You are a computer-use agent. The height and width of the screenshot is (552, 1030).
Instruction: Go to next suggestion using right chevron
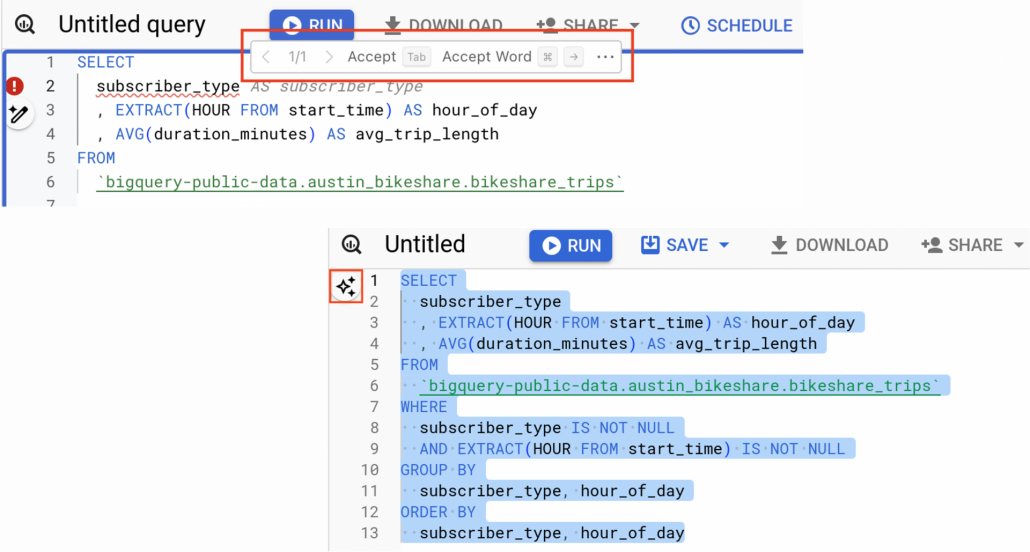329,57
